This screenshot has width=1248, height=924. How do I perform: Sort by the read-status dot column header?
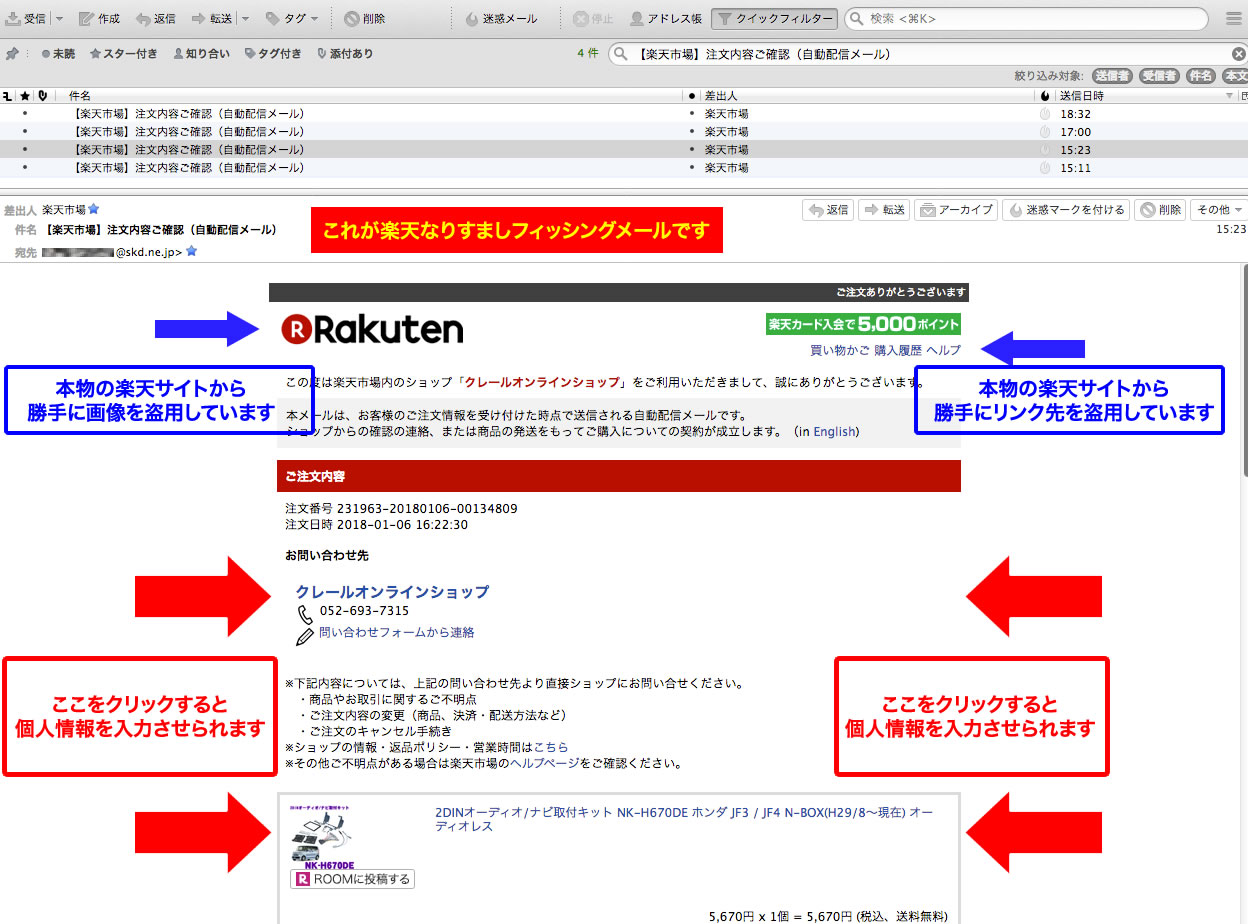(x=691, y=96)
